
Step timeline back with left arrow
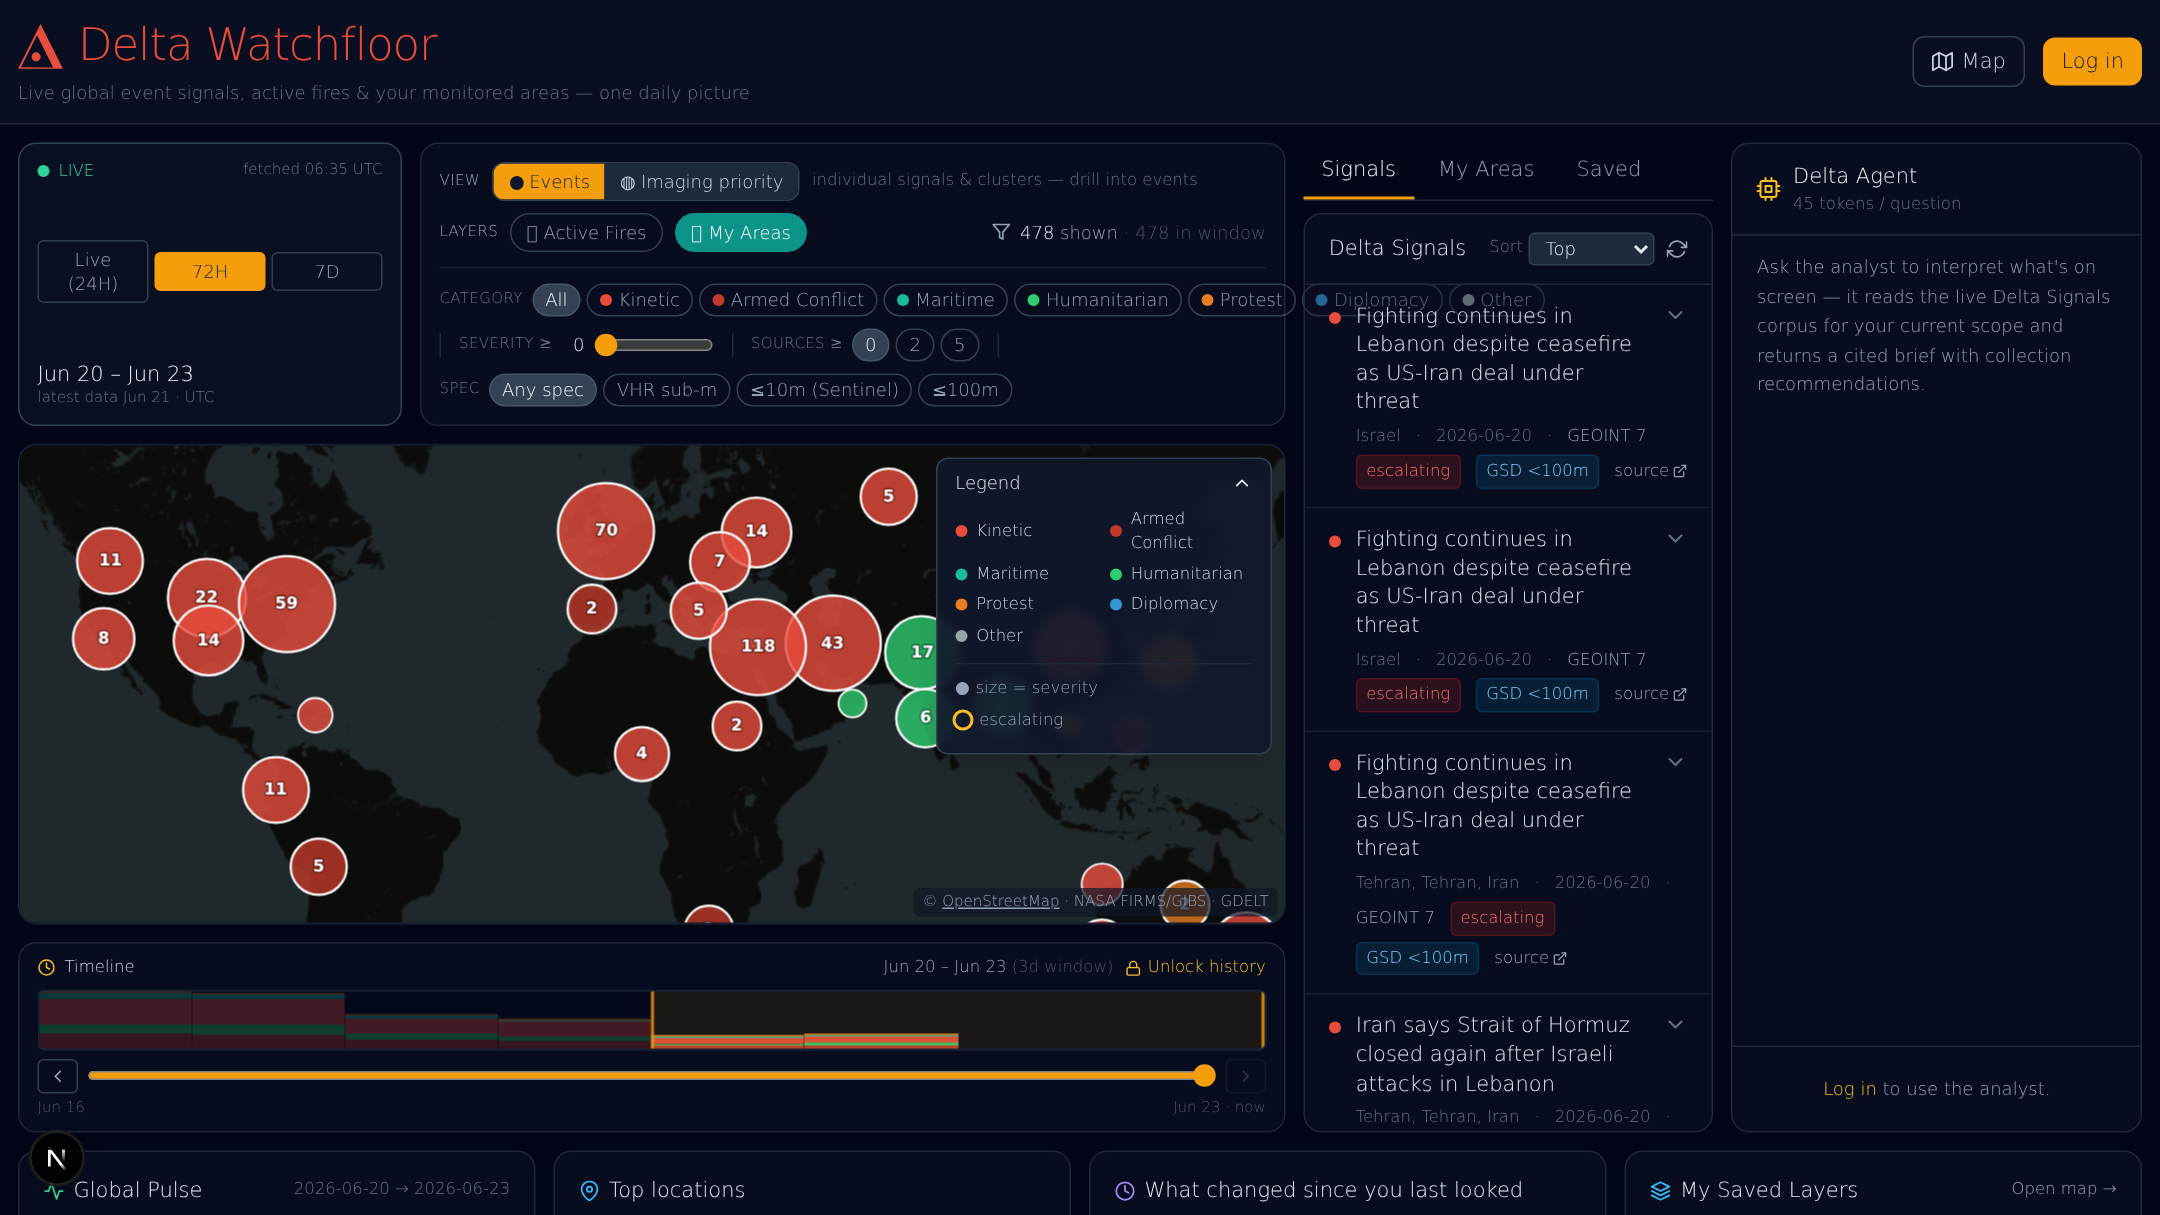(x=58, y=1076)
